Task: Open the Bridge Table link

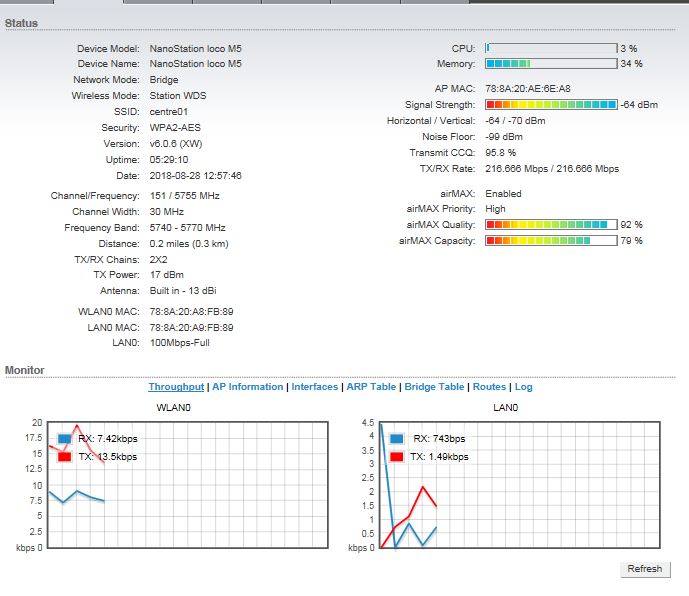Action: coord(434,387)
